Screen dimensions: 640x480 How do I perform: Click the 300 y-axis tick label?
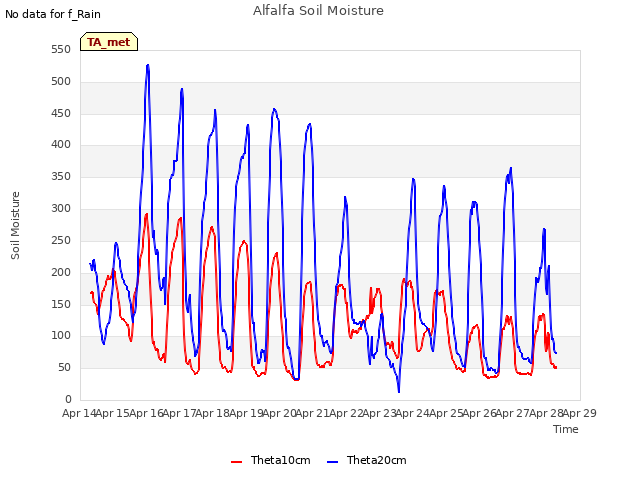click(61, 208)
